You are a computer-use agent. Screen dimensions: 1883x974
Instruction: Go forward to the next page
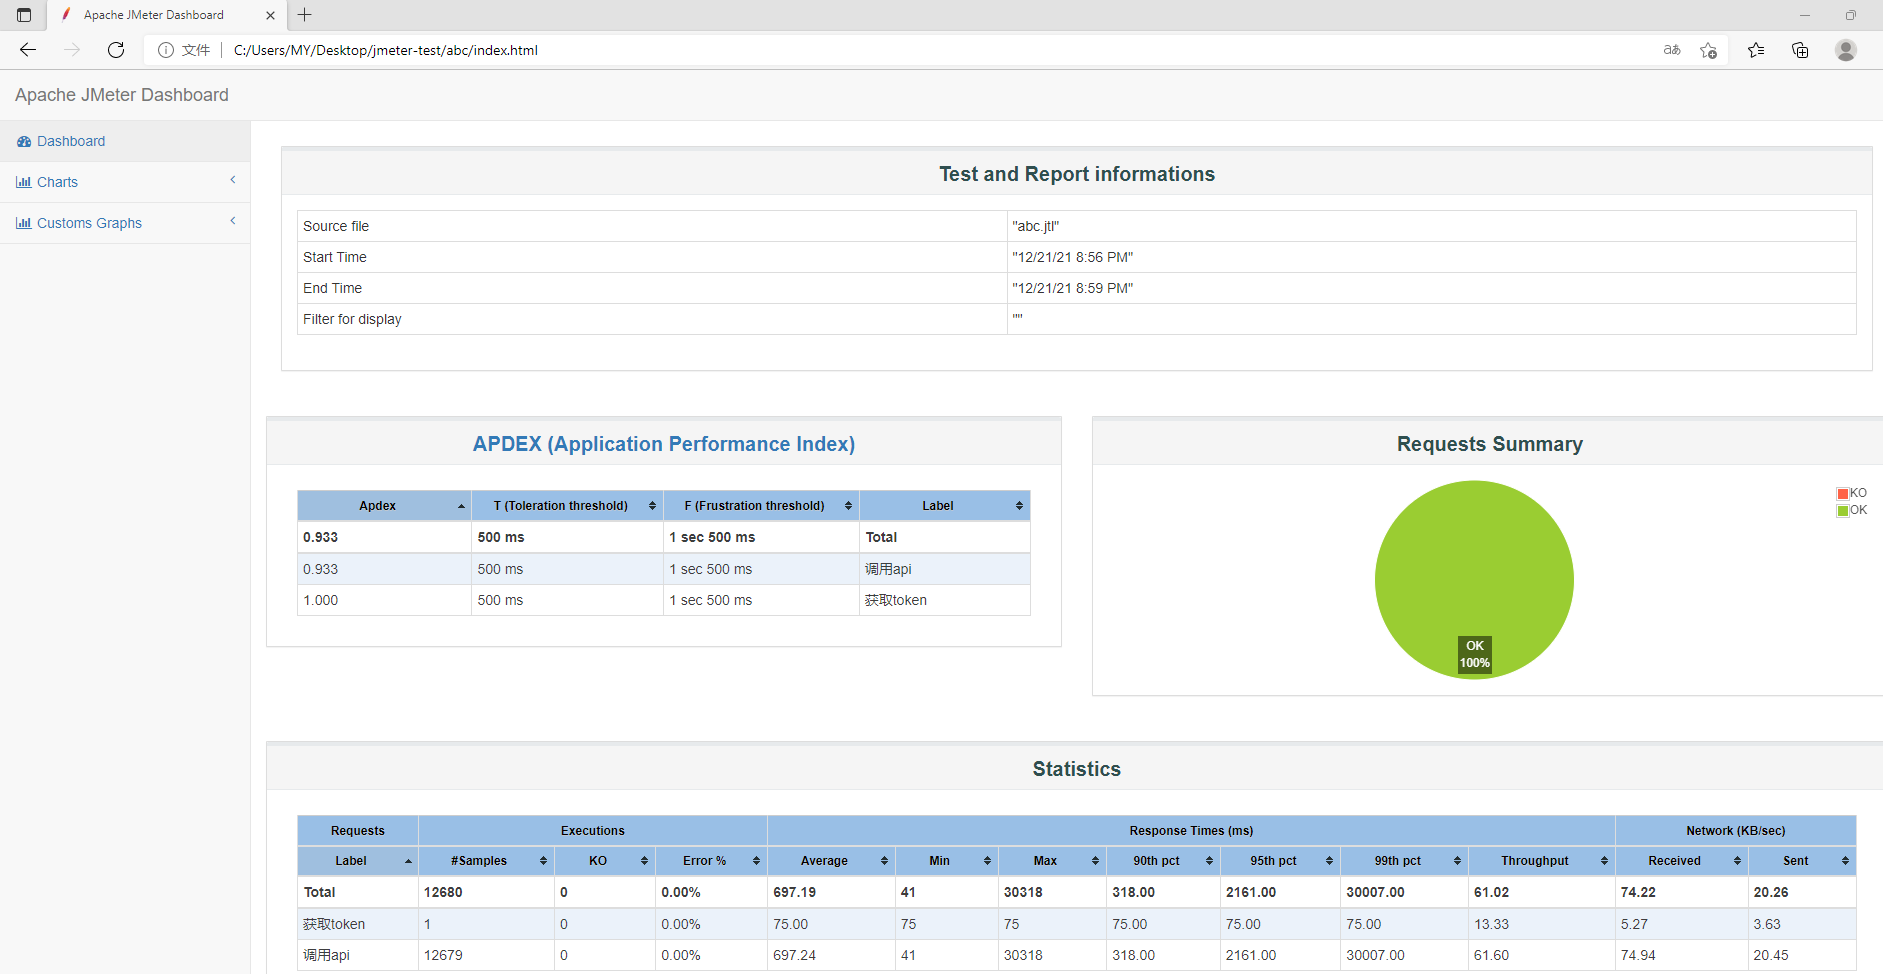point(72,50)
